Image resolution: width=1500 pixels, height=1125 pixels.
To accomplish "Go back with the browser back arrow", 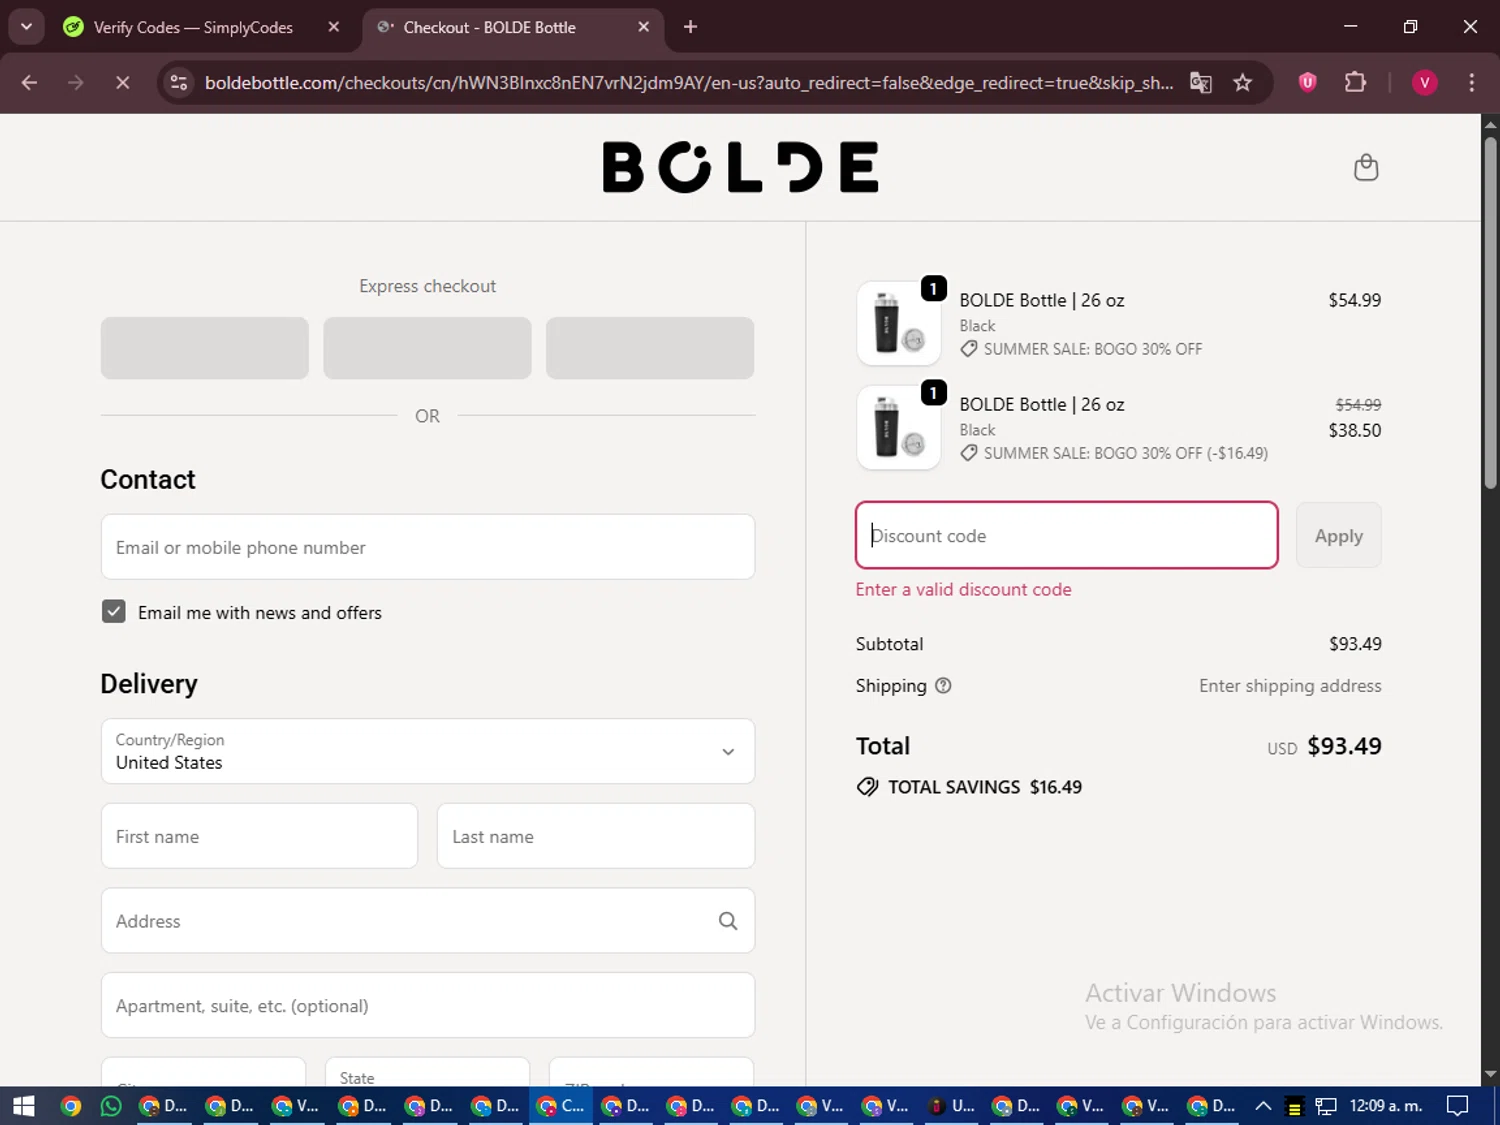I will 29,83.
